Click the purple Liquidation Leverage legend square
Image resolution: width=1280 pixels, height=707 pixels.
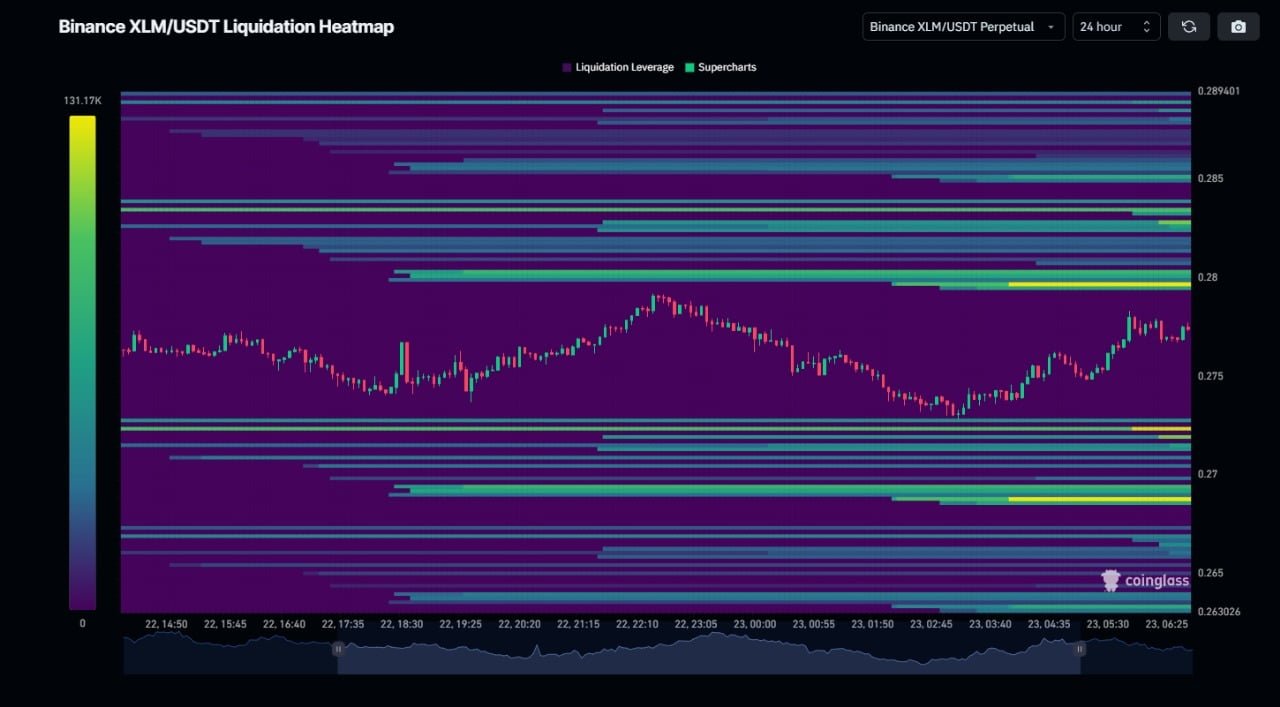(x=567, y=68)
